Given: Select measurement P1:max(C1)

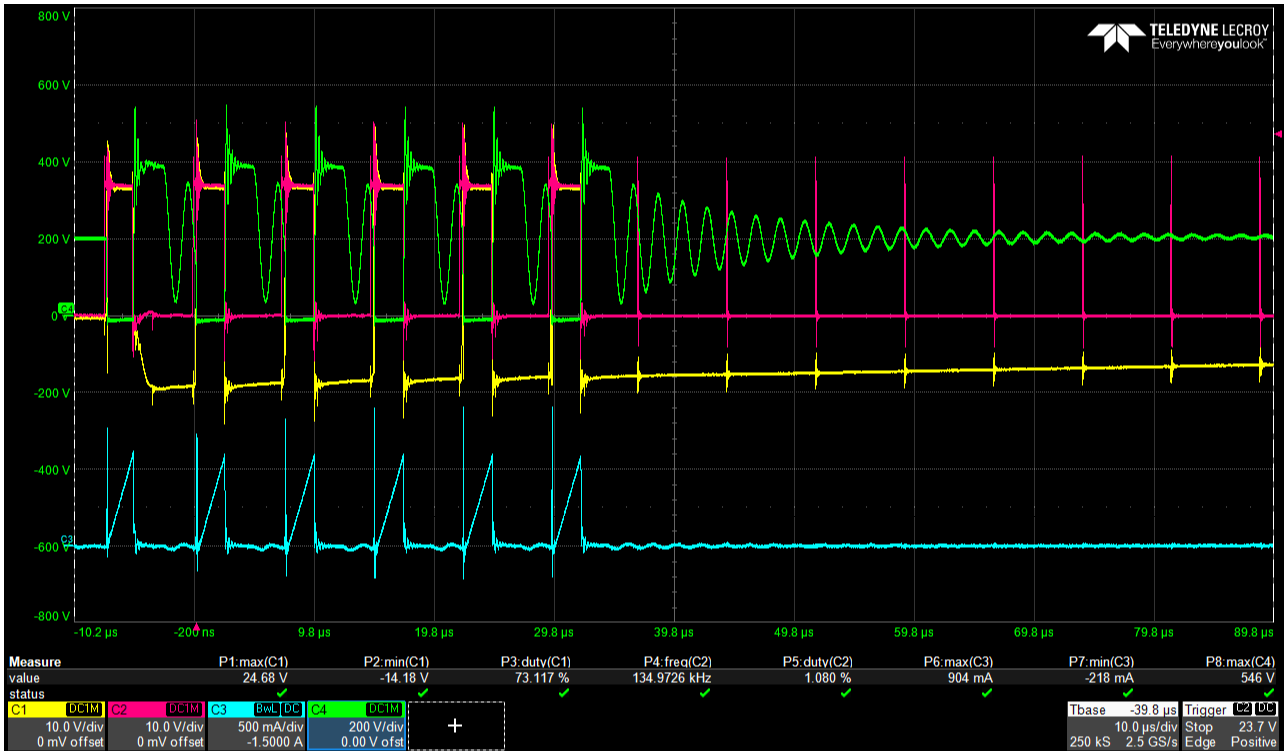Looking at the screenshot, I should point(253,662).
